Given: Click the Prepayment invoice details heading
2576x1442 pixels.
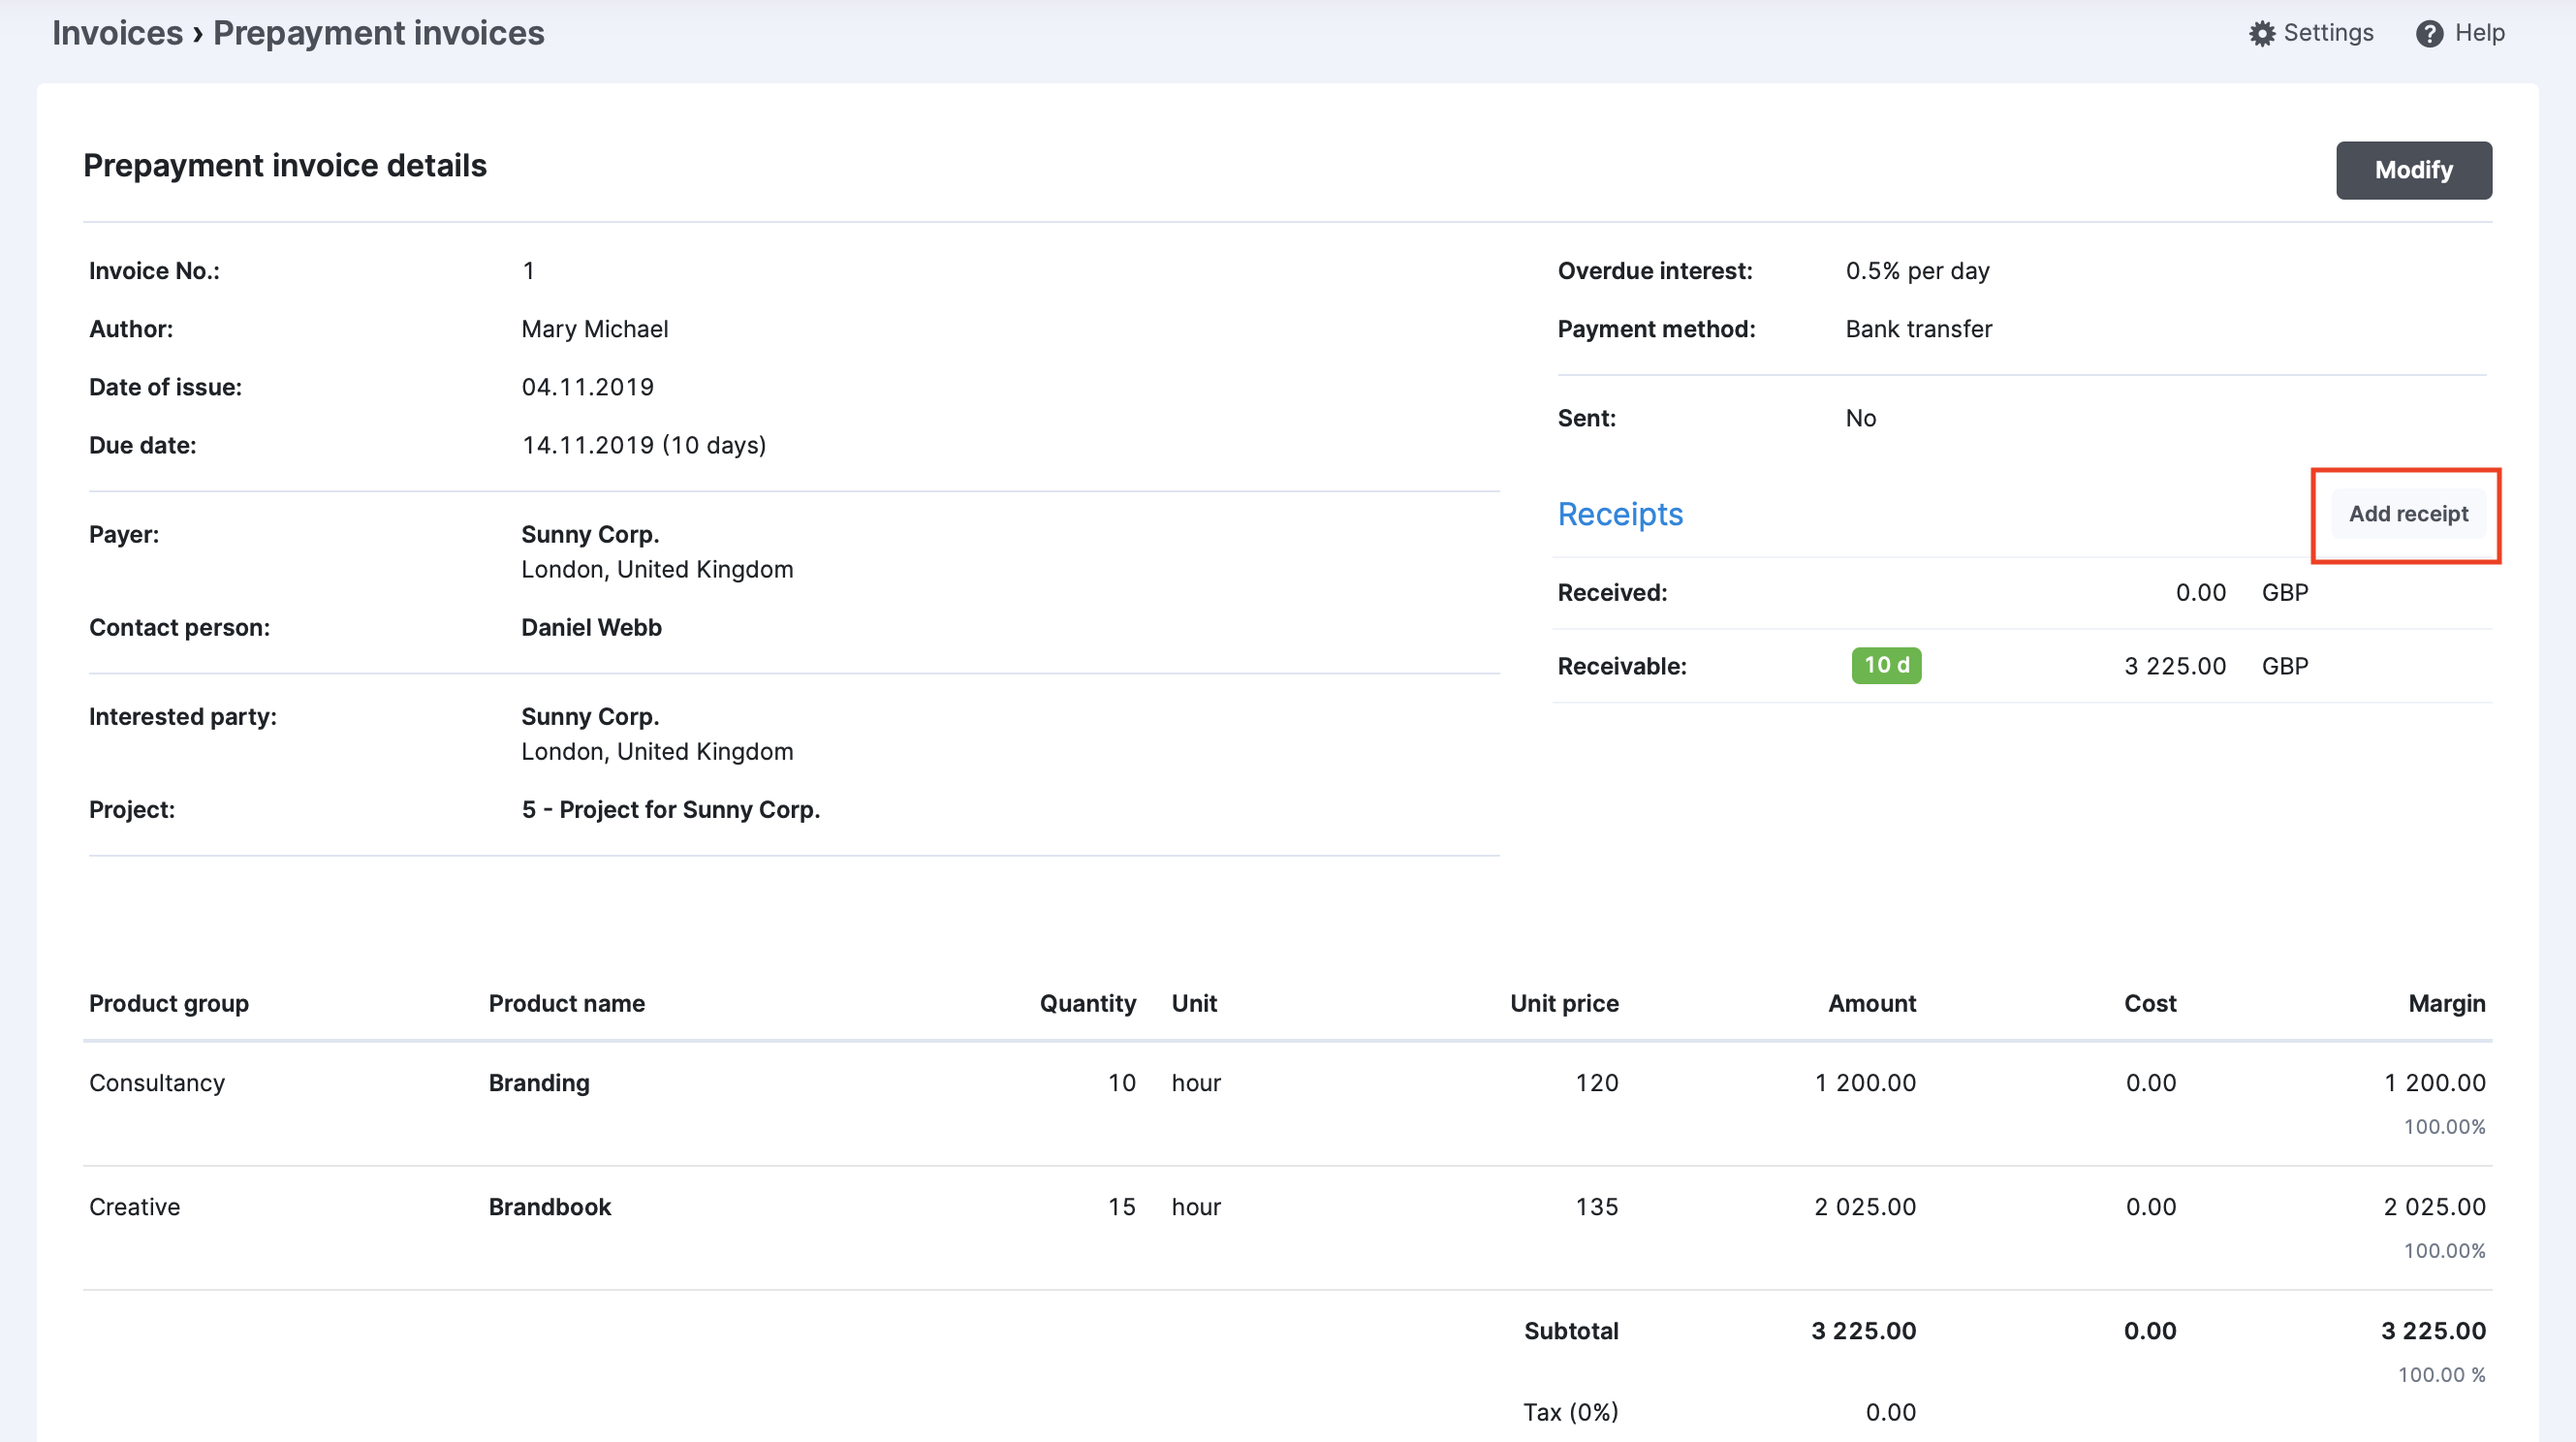Looking at the screenshot, I should 285,166.
